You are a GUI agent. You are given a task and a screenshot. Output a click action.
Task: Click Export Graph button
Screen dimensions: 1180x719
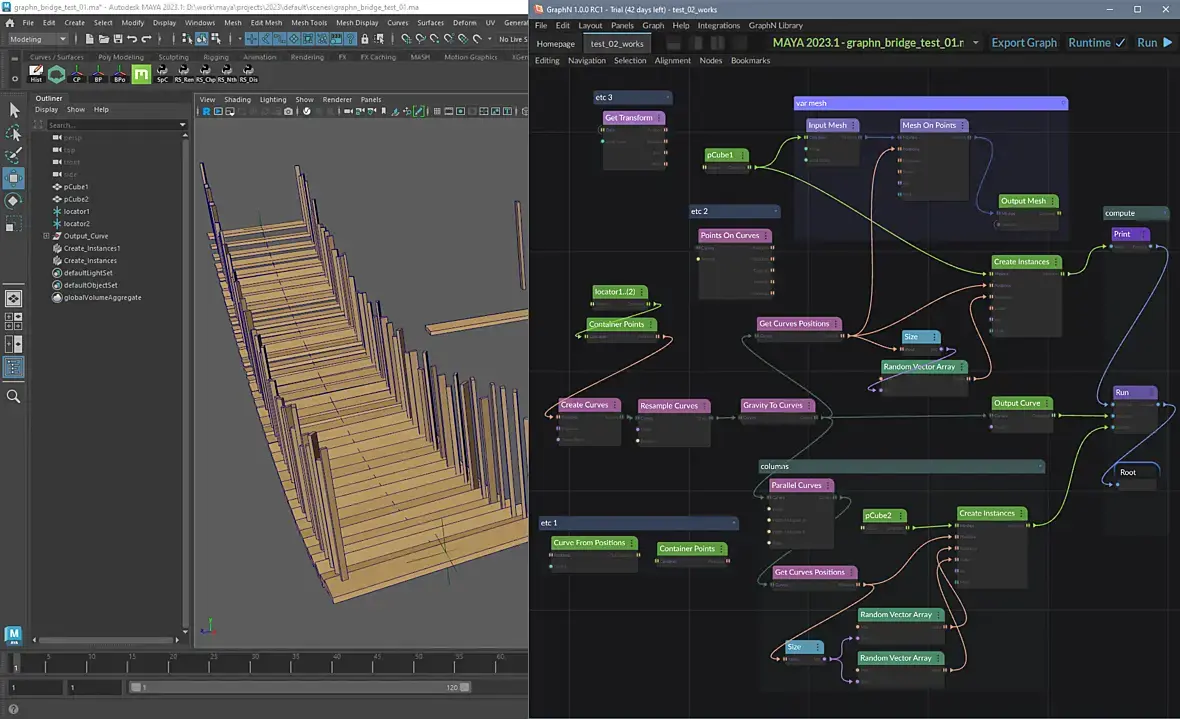pyautogui.click(x=1023, y=43)
